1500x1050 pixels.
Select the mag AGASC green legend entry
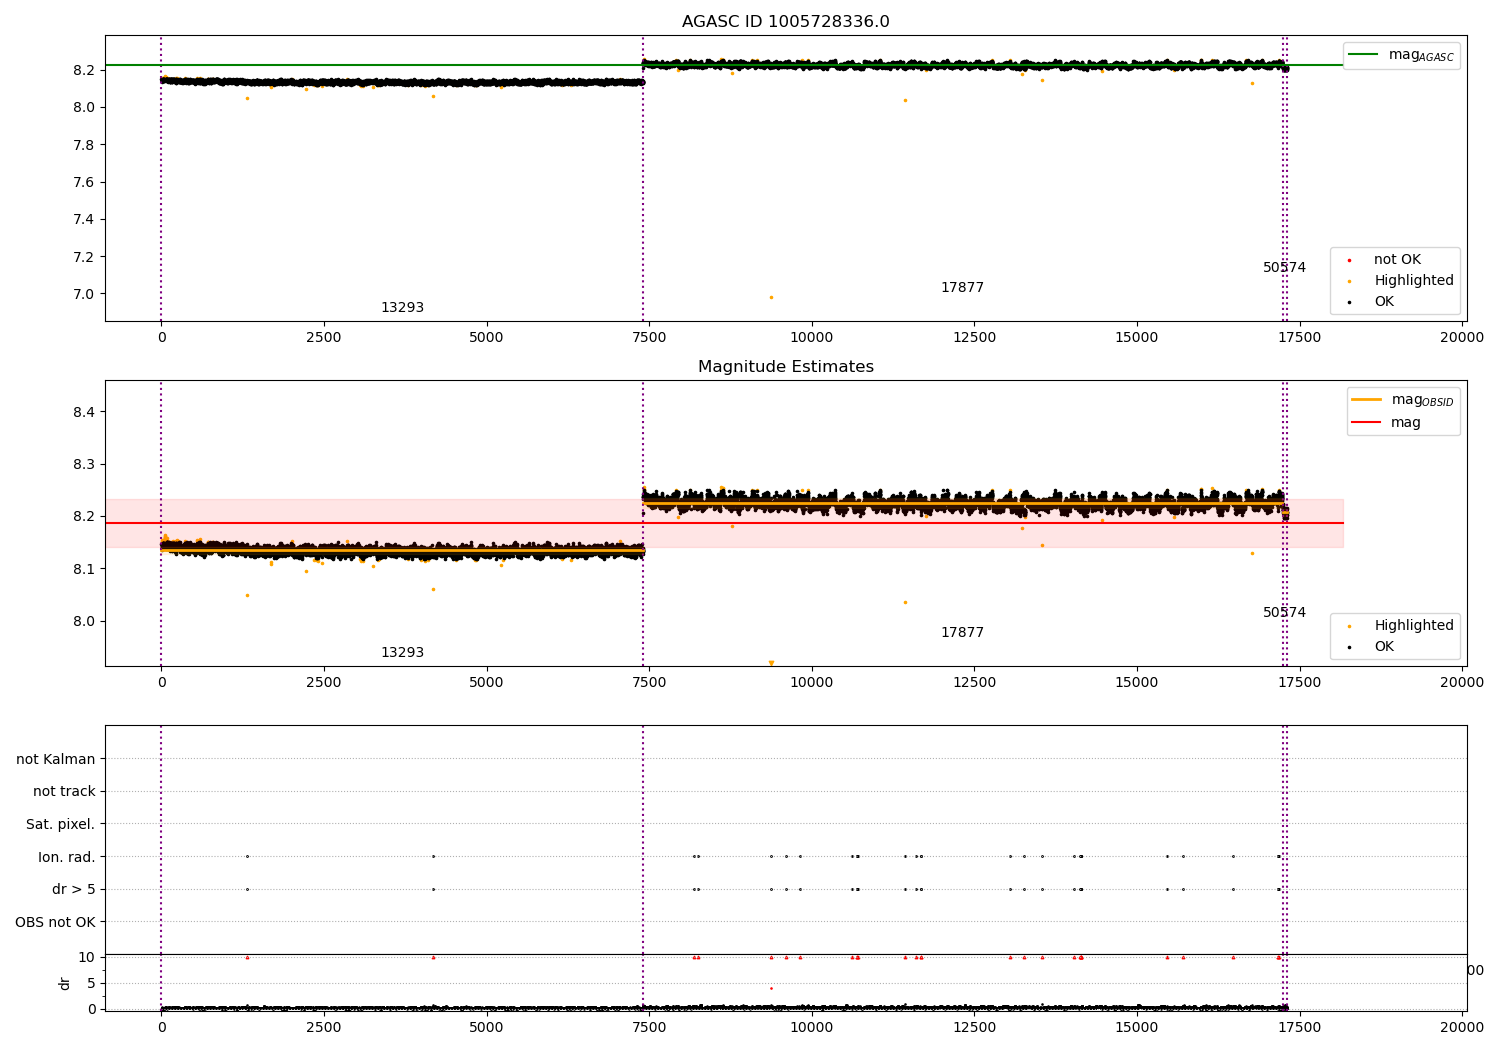tap(1401, 55)
